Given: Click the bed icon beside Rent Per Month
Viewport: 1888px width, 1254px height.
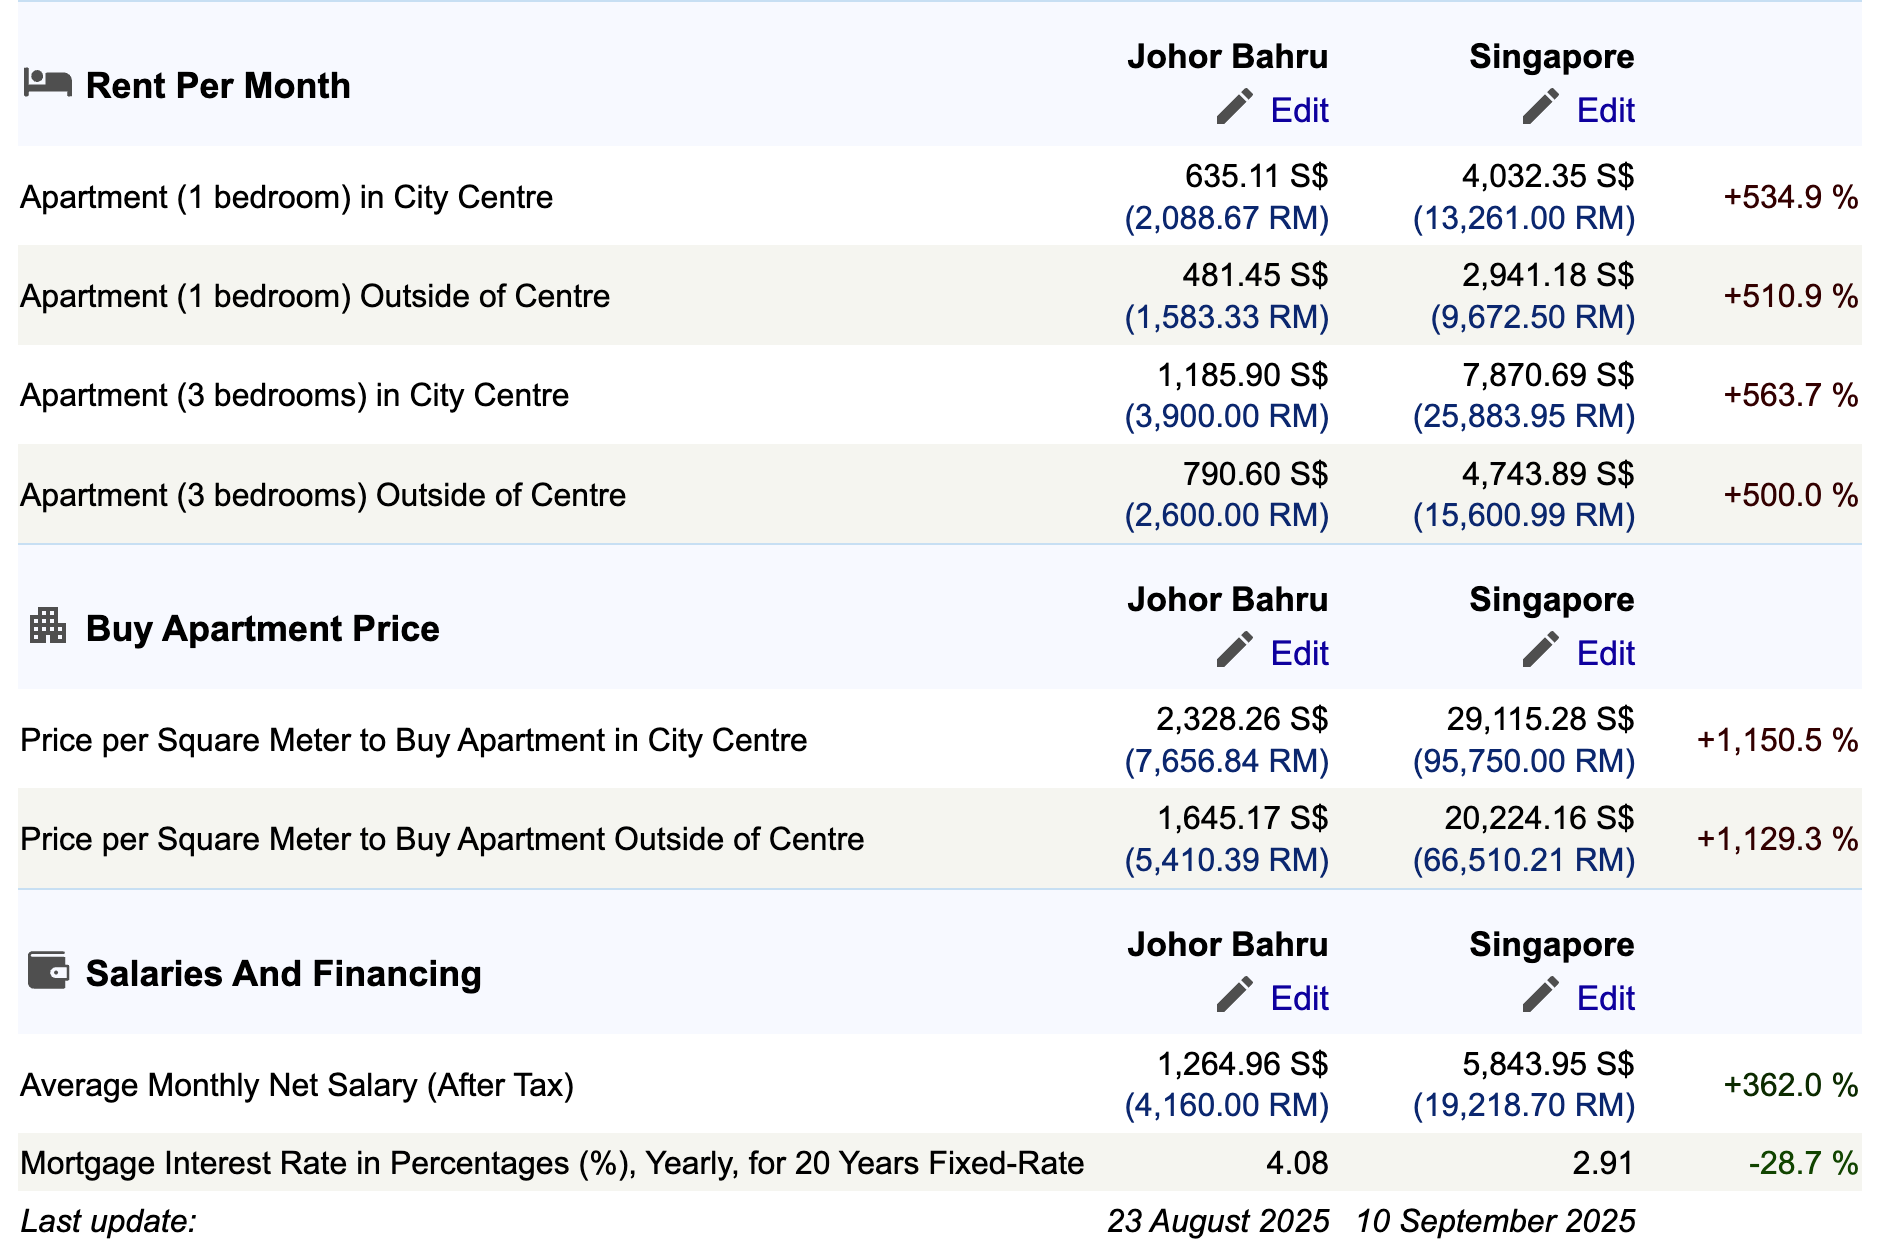Looking at the screenshot, I should (x=47, y=83).
